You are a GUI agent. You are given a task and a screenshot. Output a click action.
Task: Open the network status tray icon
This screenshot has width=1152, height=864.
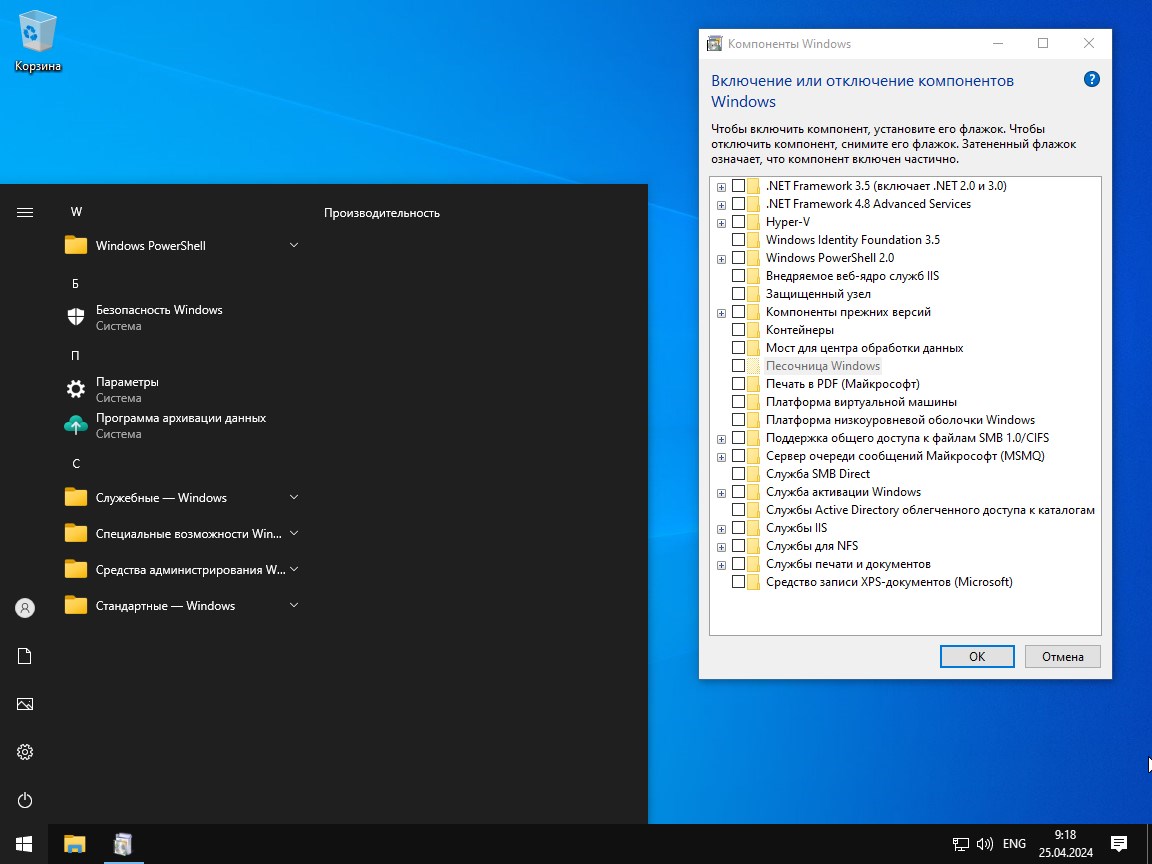(x=960, y=844)
